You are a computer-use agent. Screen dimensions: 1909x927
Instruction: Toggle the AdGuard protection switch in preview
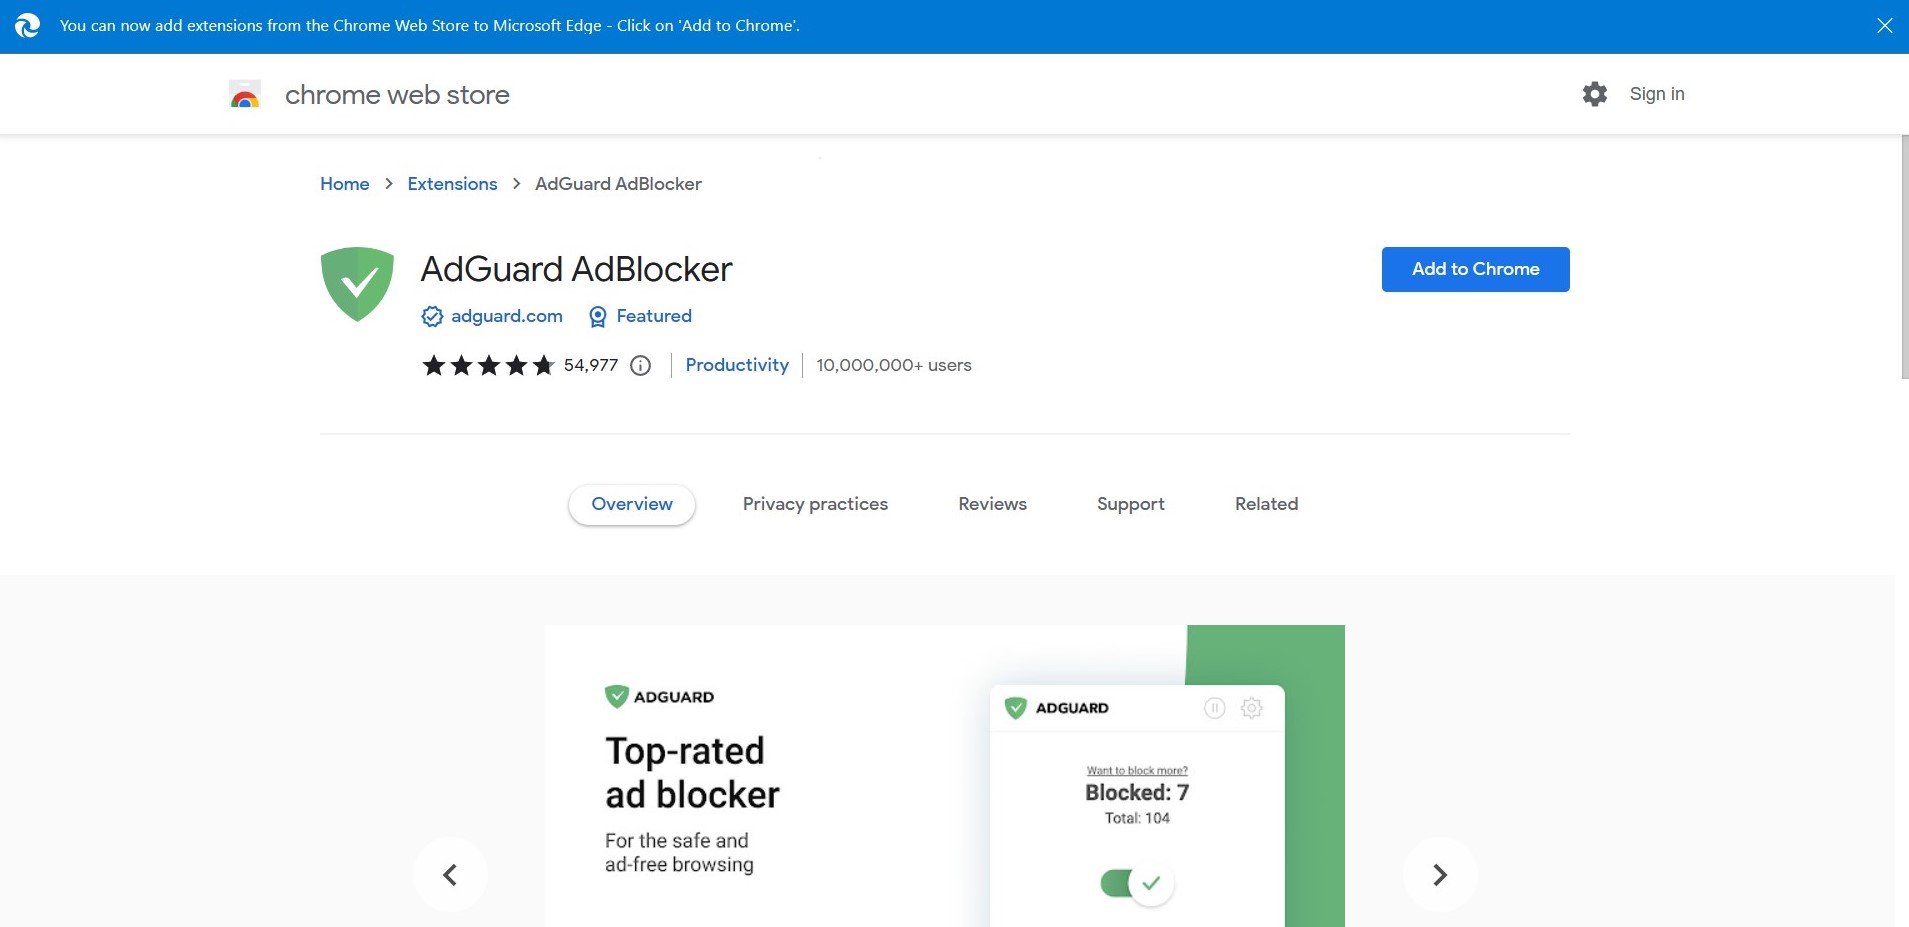(1136, 883)
